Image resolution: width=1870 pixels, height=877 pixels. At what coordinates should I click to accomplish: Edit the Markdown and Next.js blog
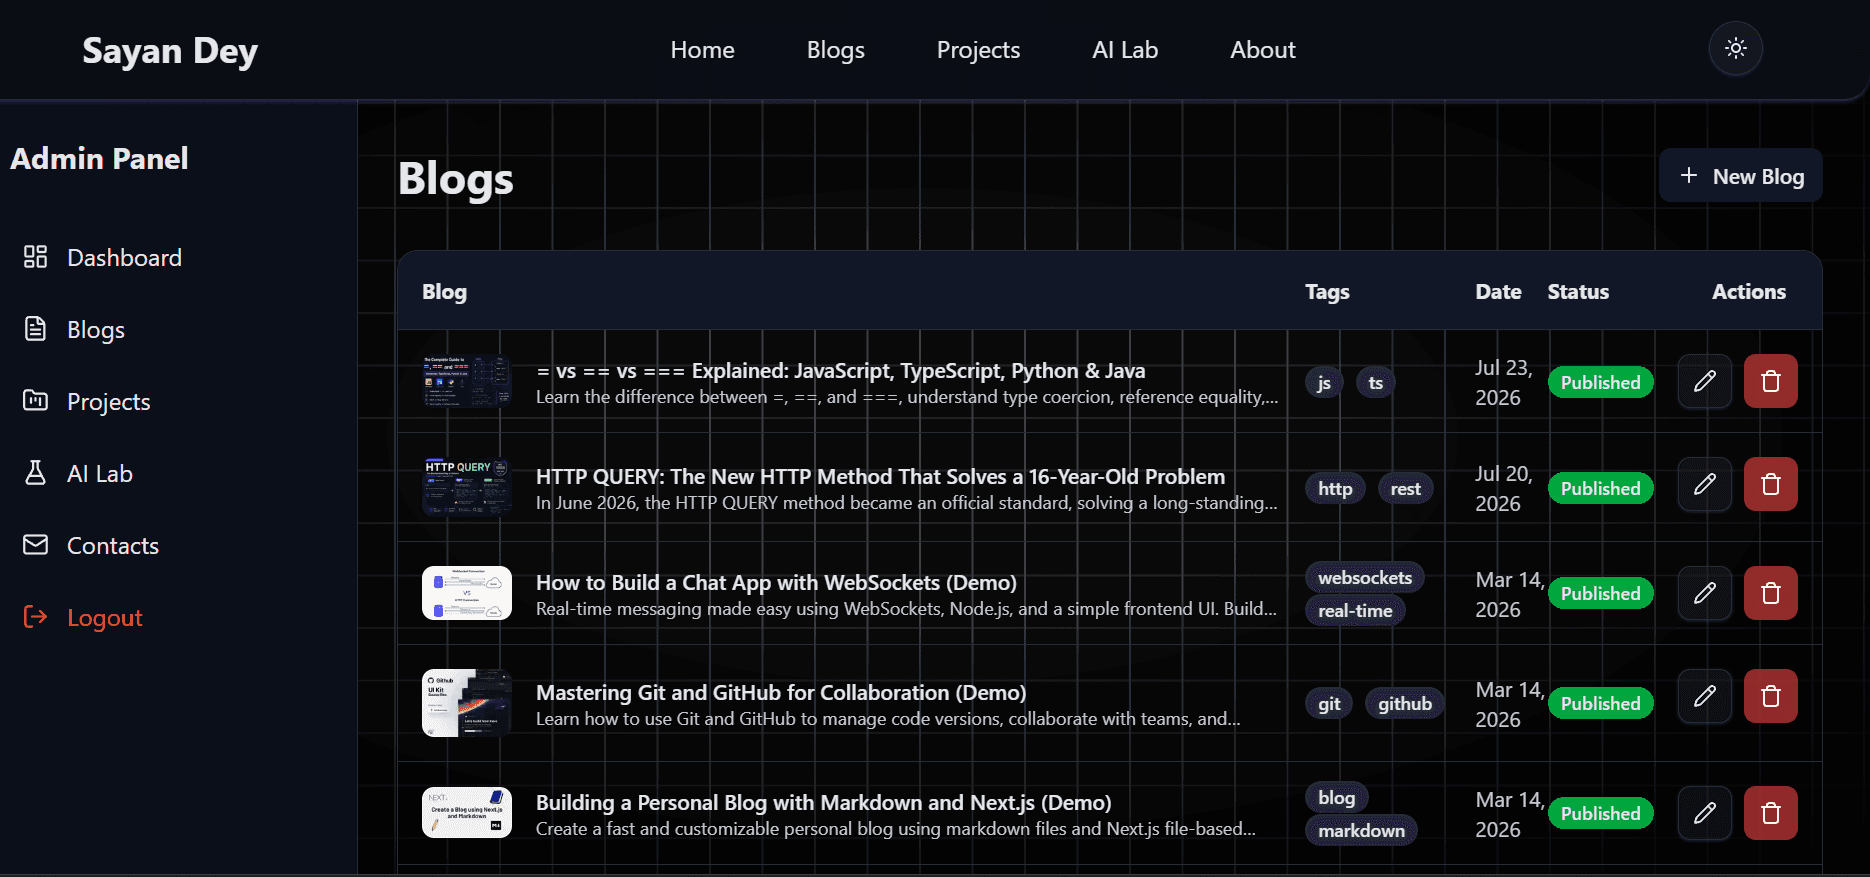(1705, 813)
